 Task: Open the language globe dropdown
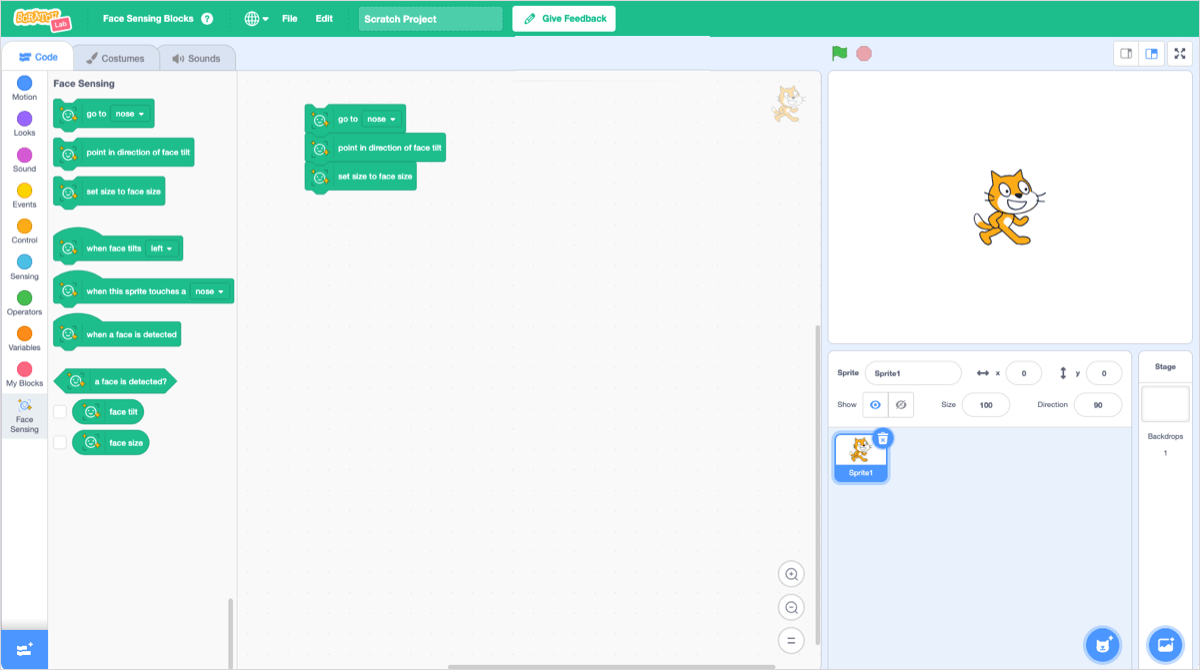coord(257,19)
